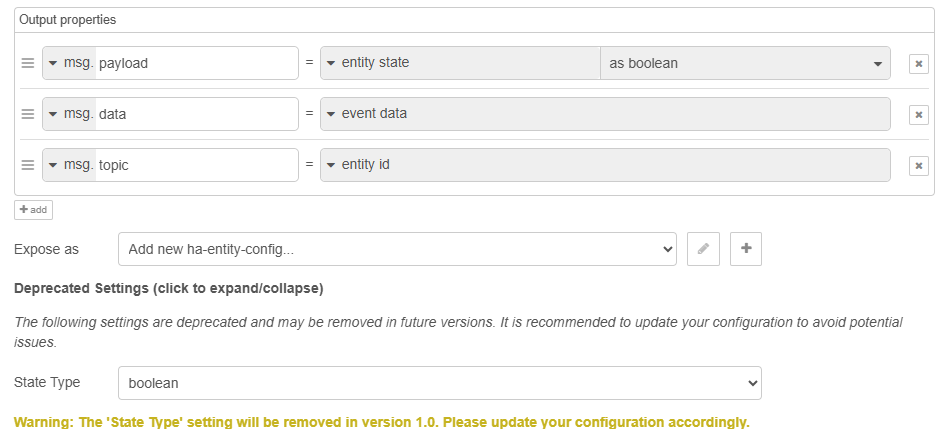Click the drag handle of data row
The width and height of the screenshot is (943, 429).
click(x=28, y=114)
